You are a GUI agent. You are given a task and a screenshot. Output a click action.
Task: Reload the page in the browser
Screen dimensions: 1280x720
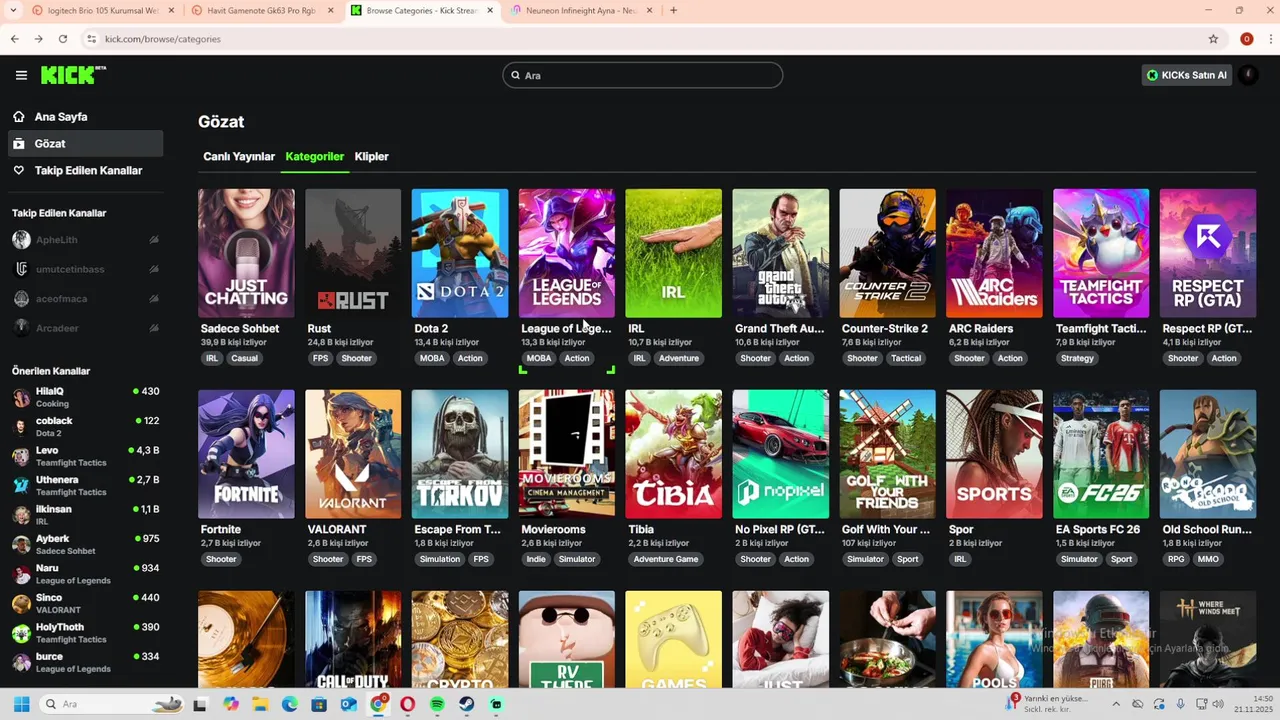coord(62,39)
